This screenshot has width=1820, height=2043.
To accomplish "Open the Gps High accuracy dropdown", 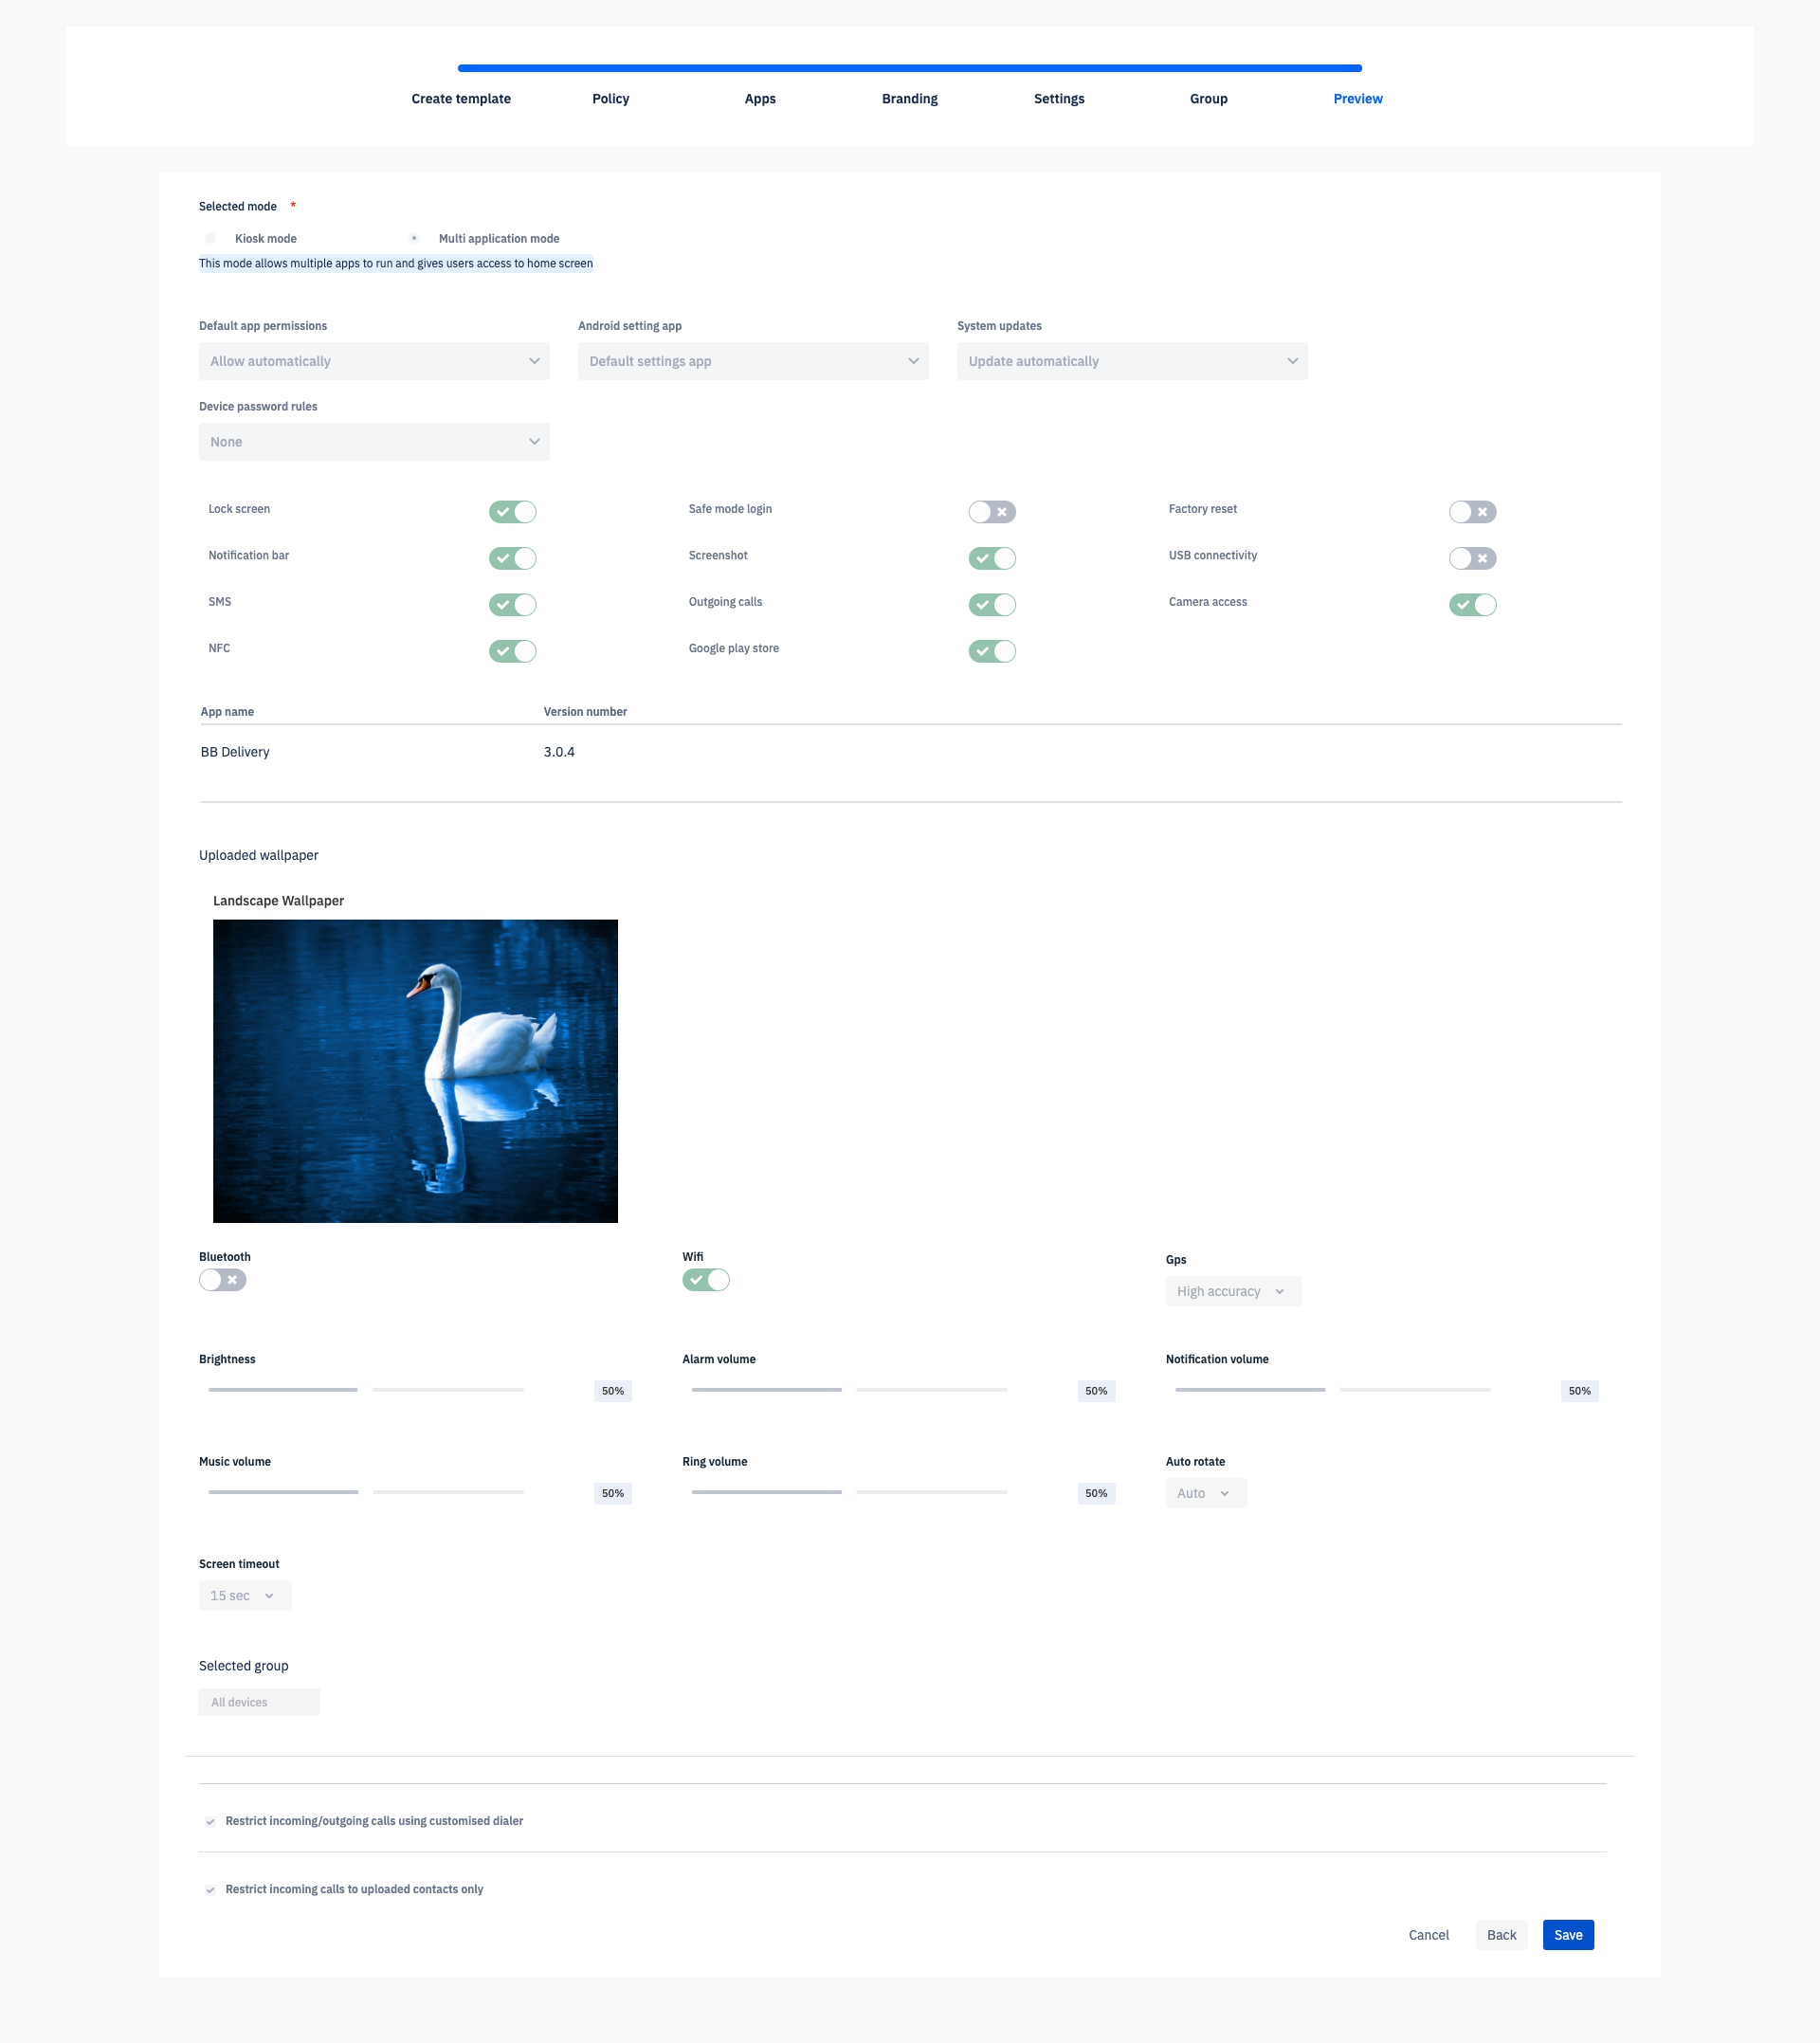I will 1232,1291.
